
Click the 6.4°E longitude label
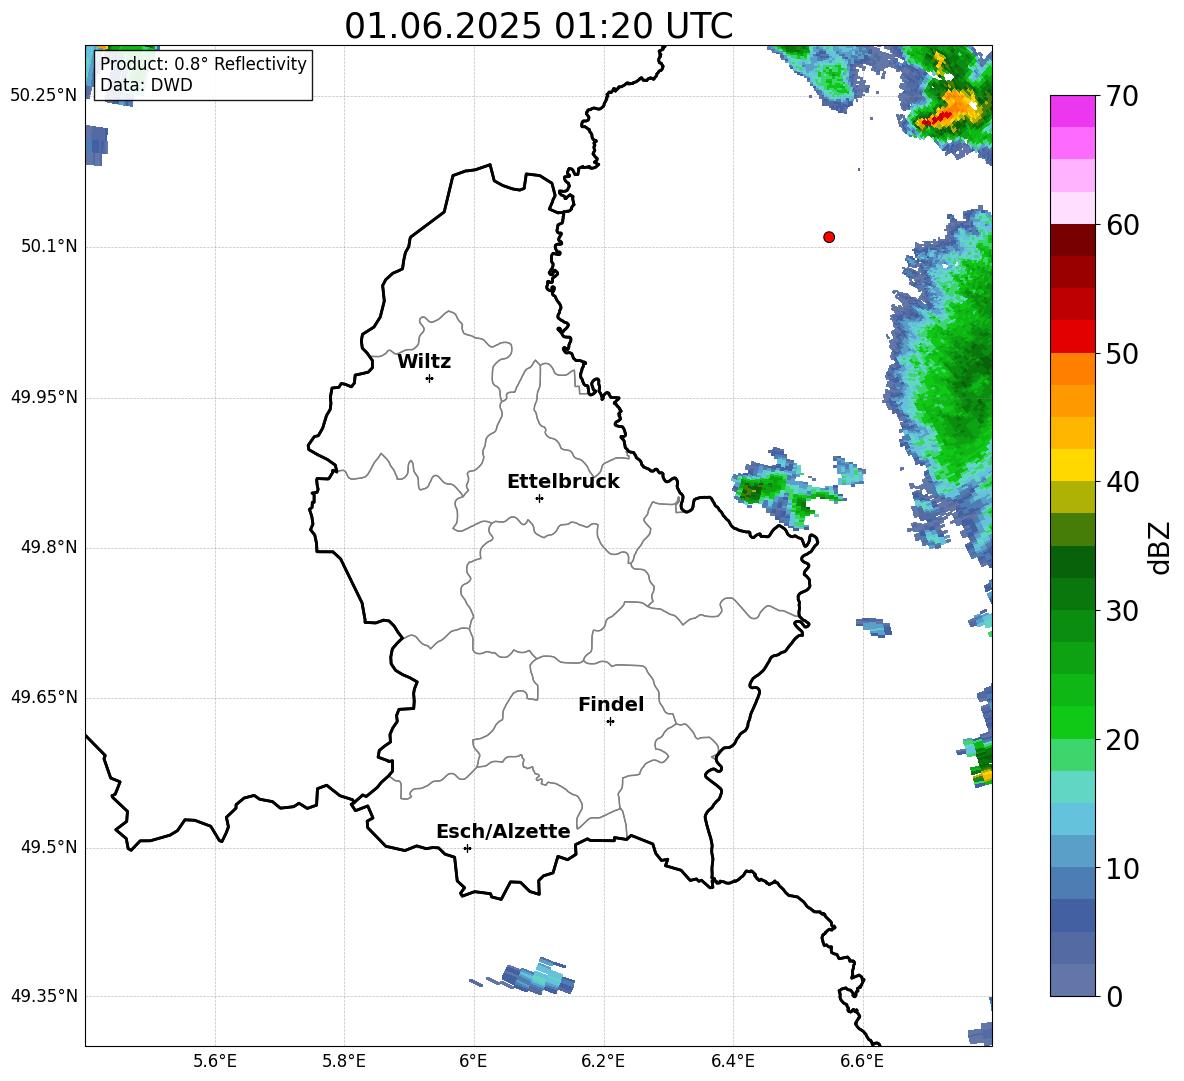732,1061
